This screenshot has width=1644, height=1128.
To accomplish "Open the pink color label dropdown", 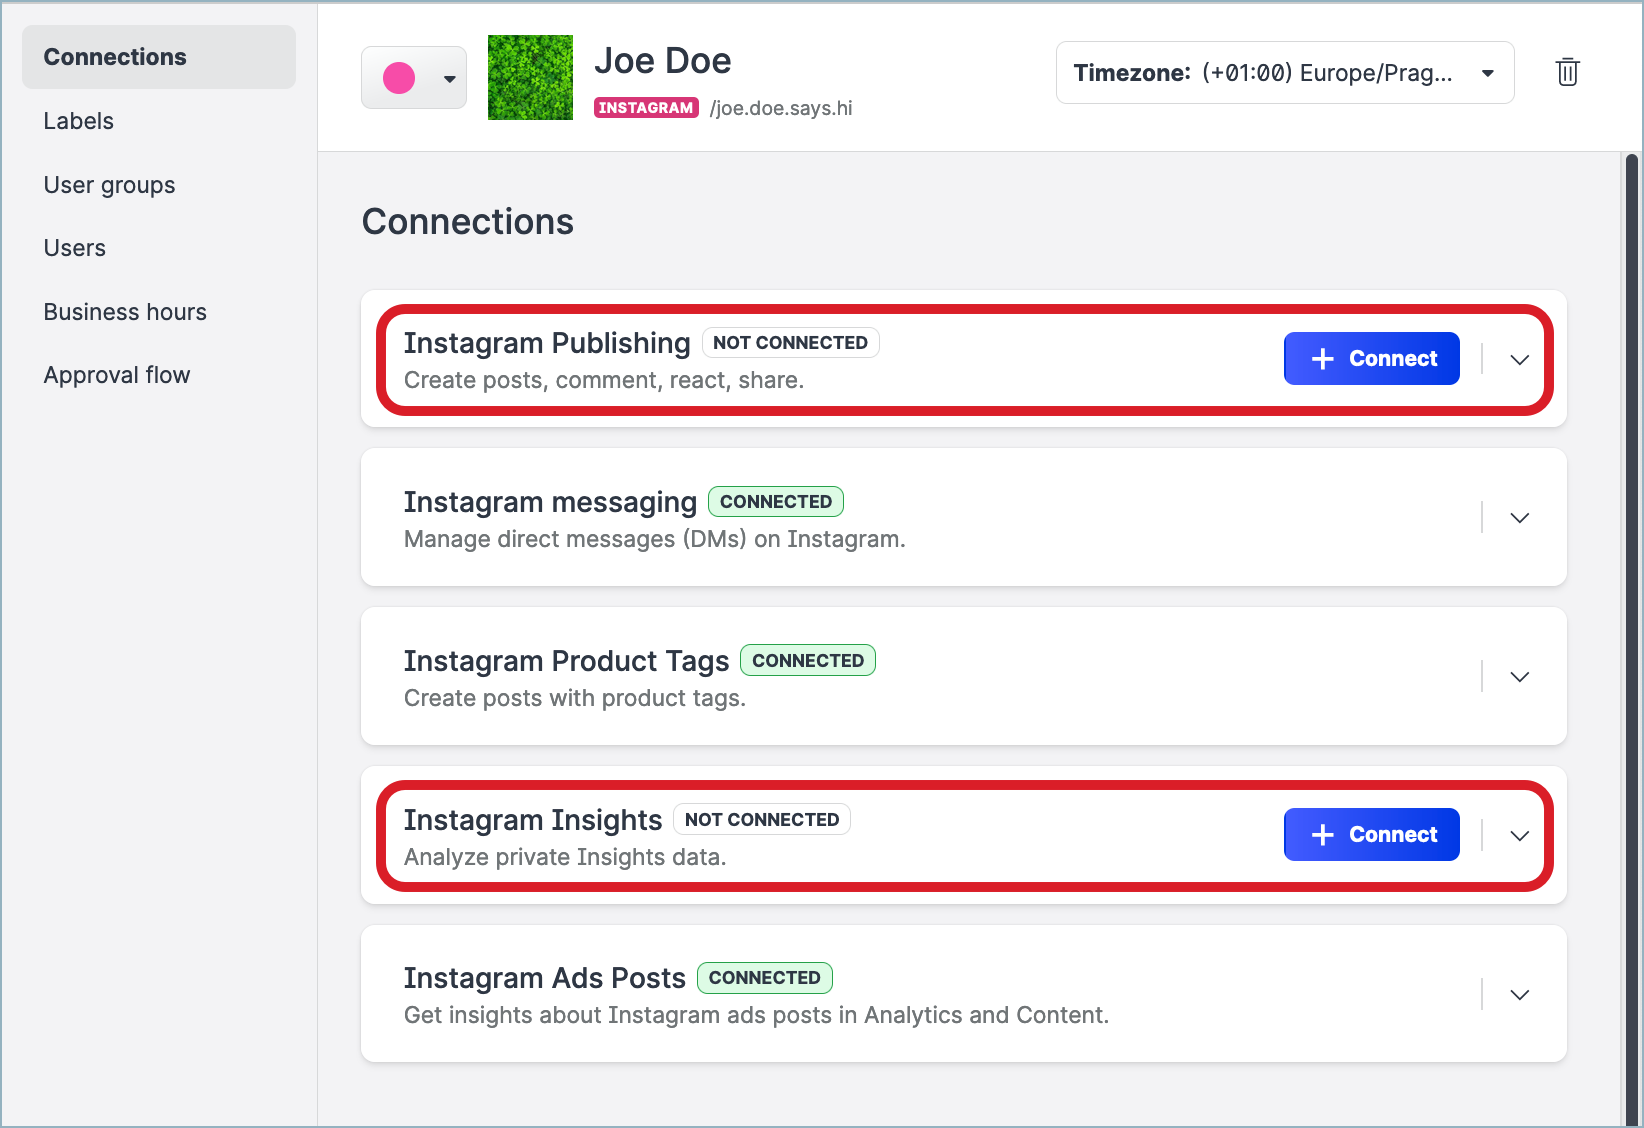I will click(x=414, y=78).
